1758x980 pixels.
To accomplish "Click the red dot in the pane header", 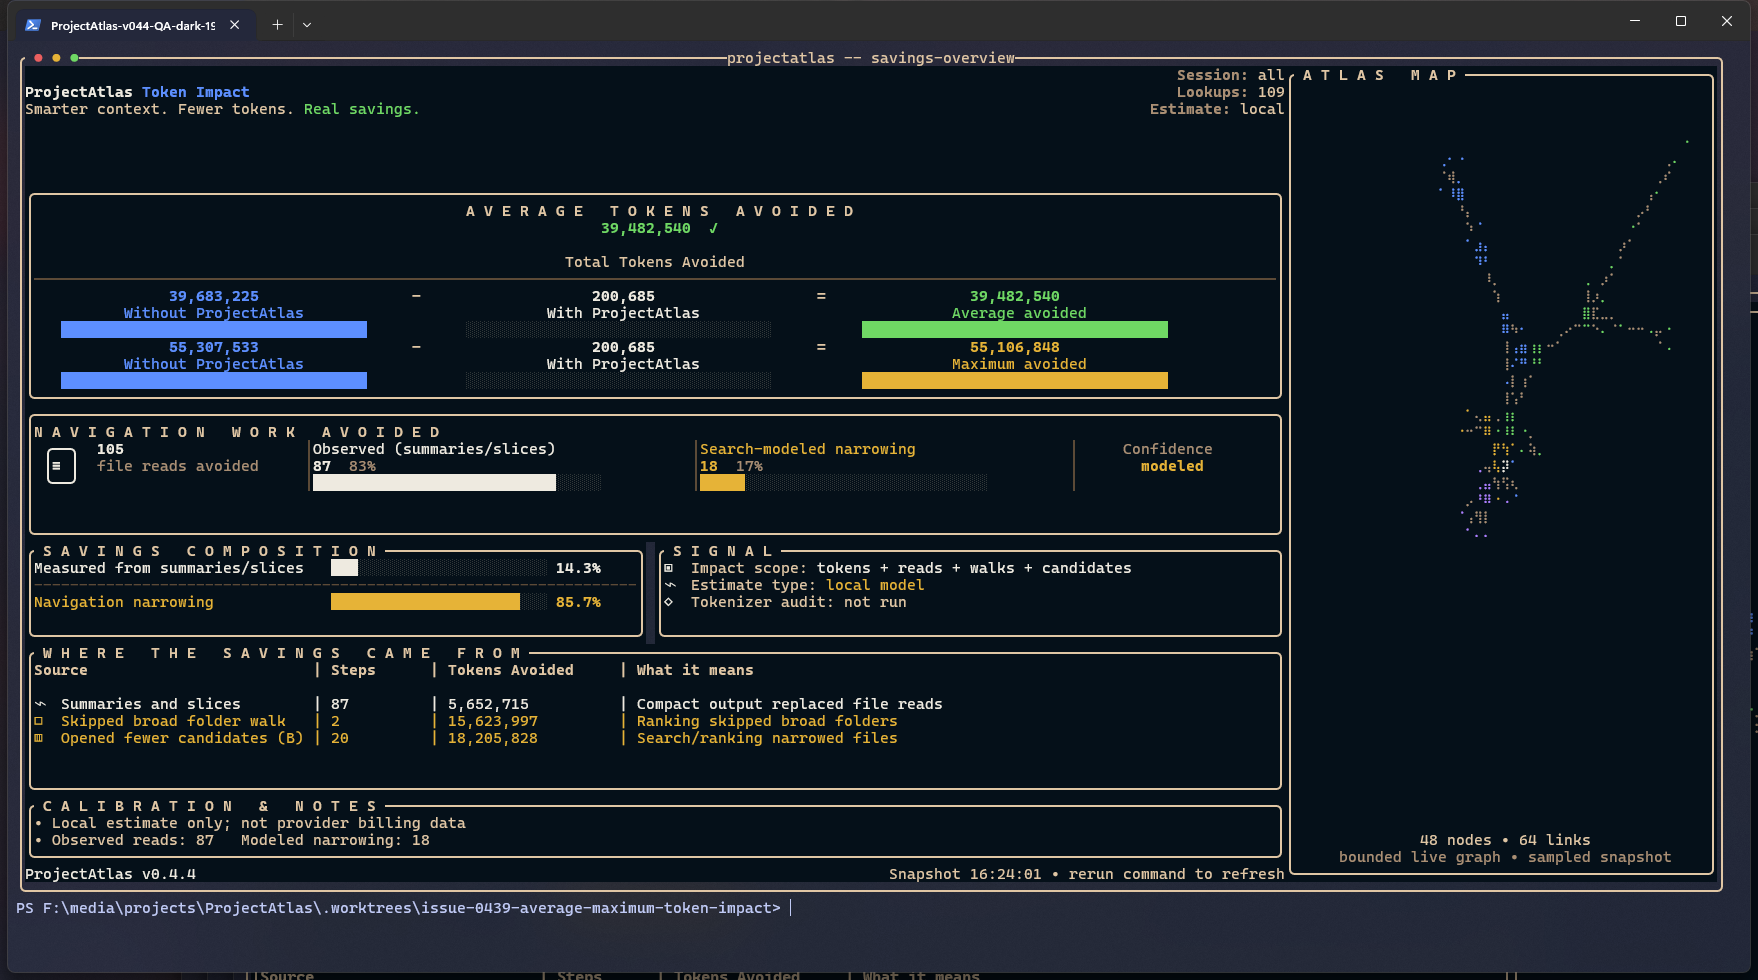I will click(x=38, y=58).
